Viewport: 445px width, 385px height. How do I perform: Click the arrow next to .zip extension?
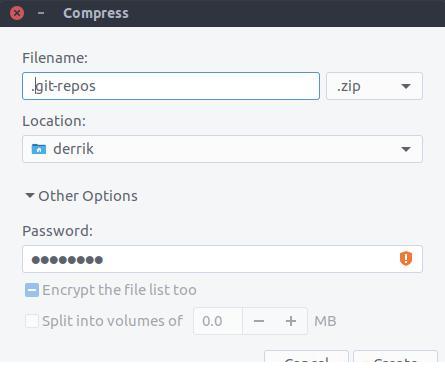coord(406,86)
